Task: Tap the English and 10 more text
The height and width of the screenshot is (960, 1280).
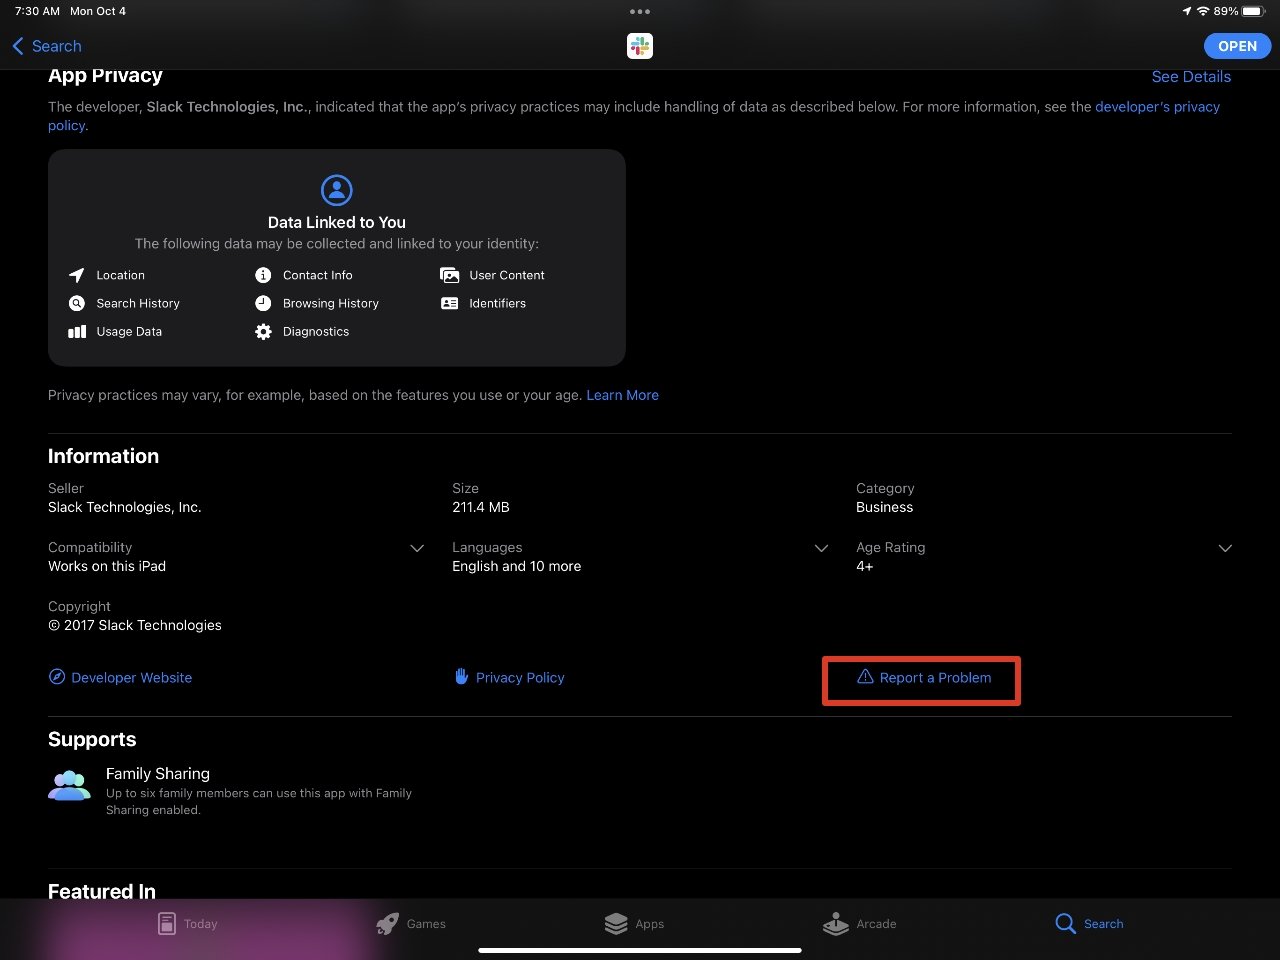Action: click(x=516, y=567)
